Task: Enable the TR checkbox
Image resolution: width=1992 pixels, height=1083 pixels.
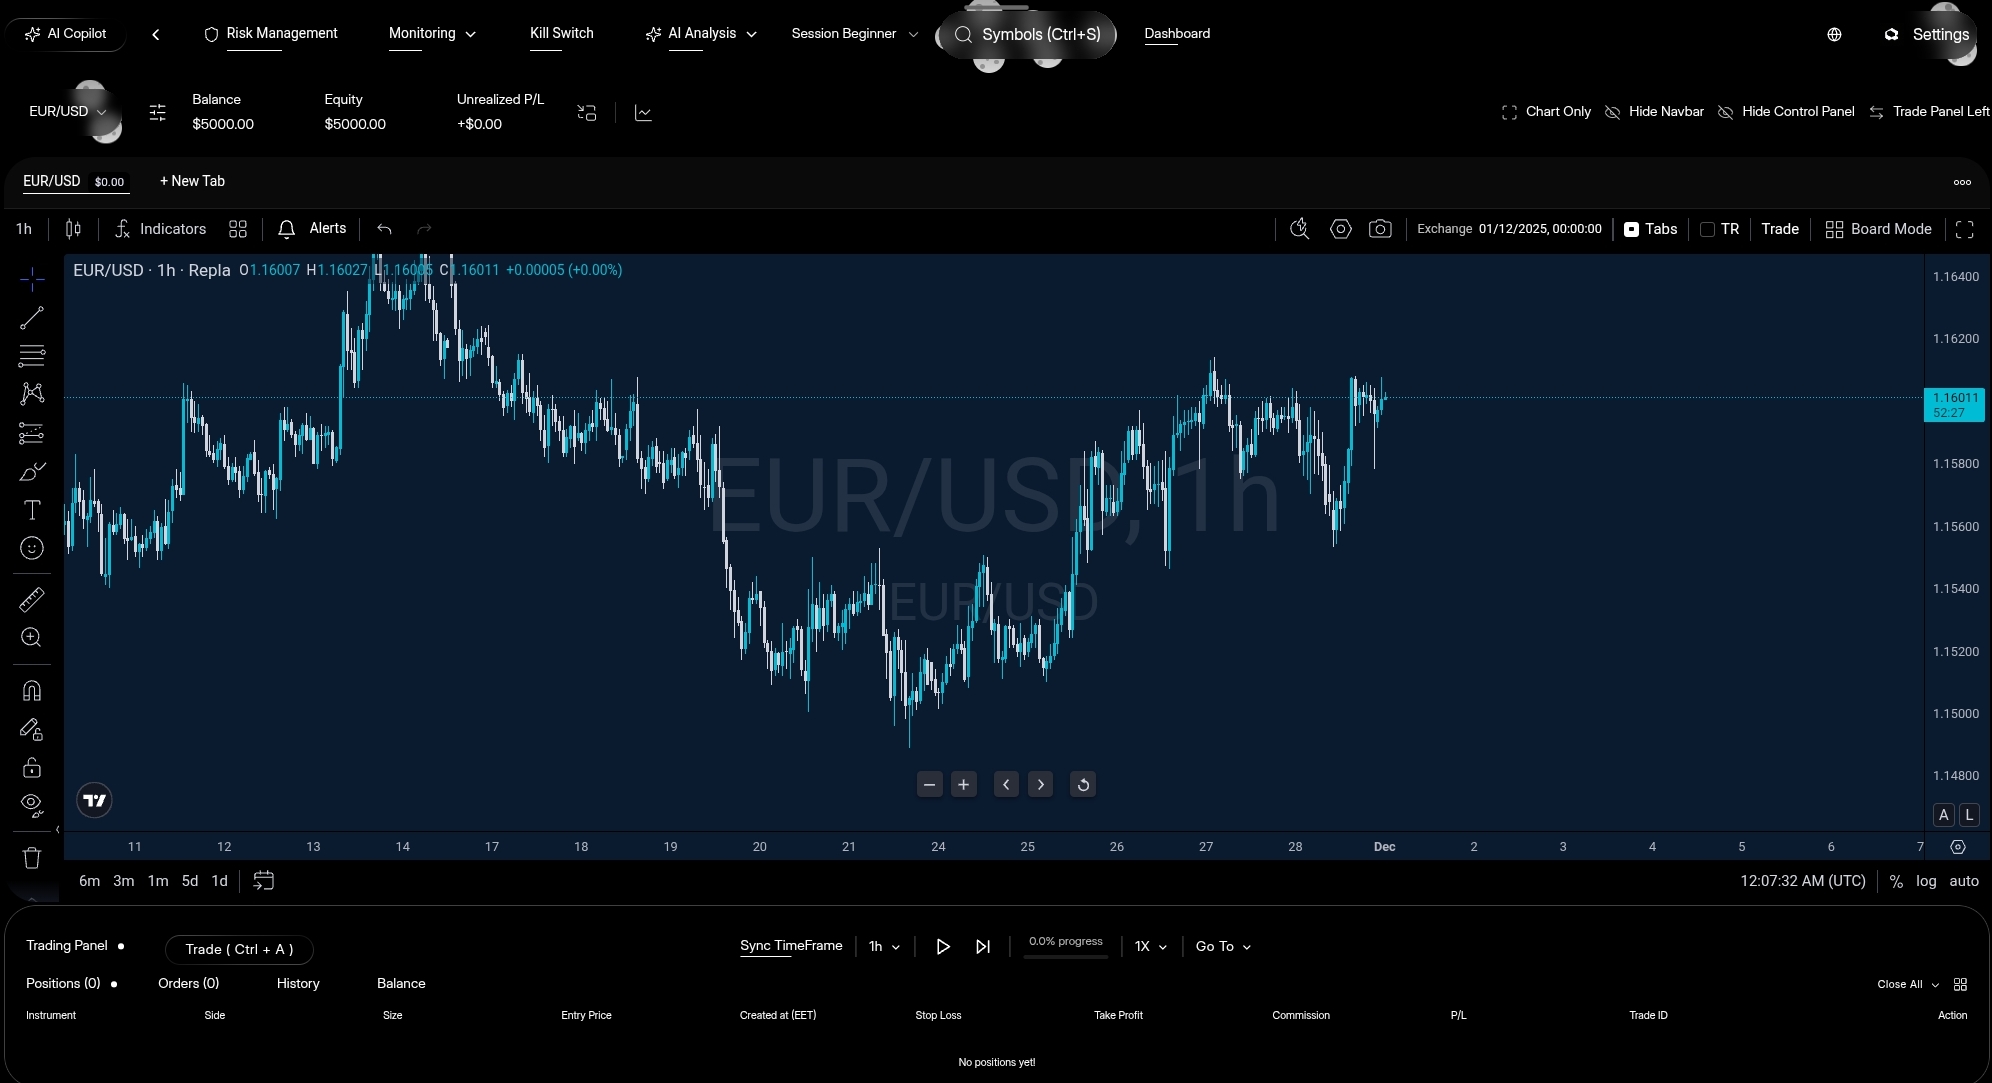Action: coord(1708,229)
